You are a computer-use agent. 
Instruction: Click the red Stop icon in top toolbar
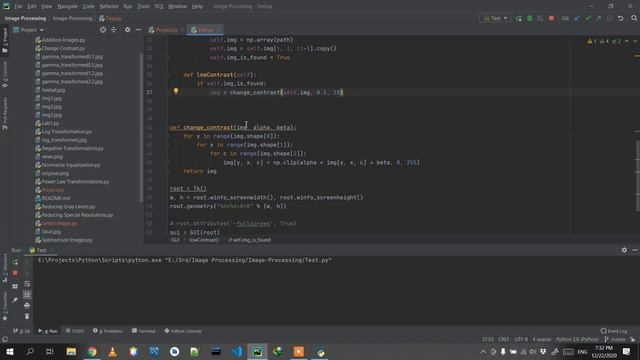[x=551, y=18]
